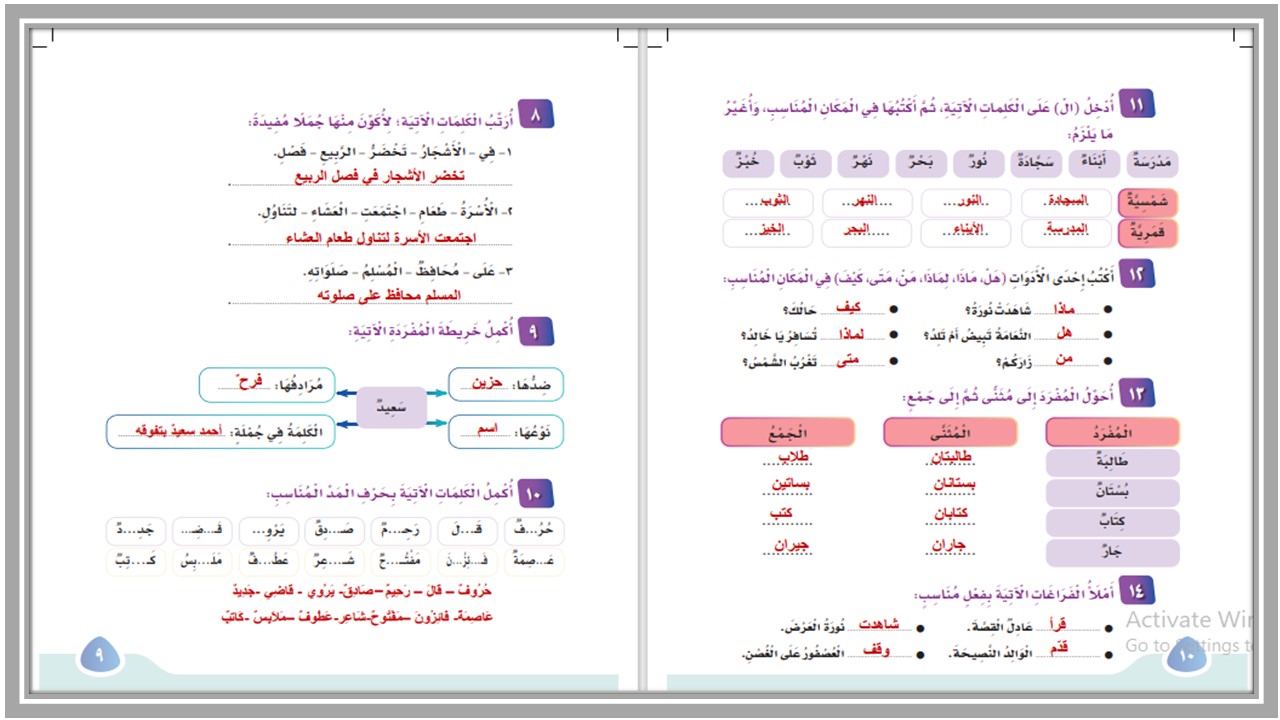The width and height of the screenshot is (1280, 720).
Task: Click the word box 'سجادة' in exercise 11
Action: [1035, 162]
